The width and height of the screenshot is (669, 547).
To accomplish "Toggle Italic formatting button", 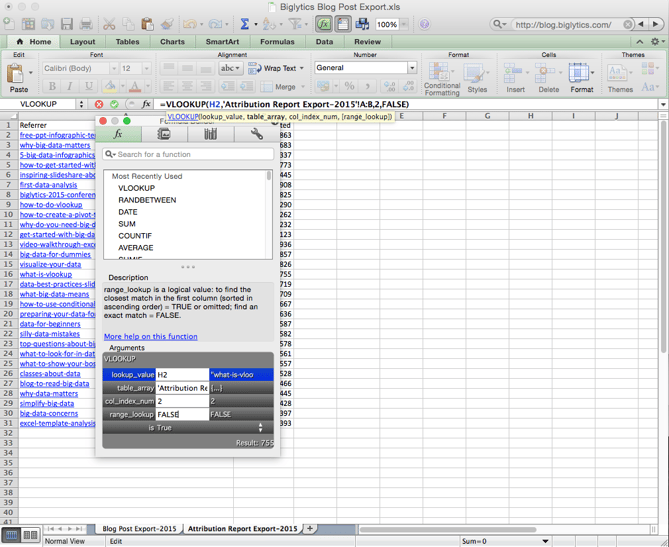I will point(69,87).
